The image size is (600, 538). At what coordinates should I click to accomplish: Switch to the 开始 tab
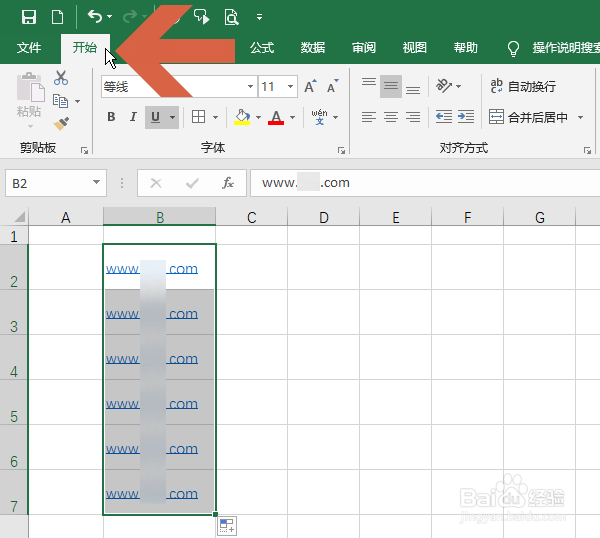pos(85,48)
